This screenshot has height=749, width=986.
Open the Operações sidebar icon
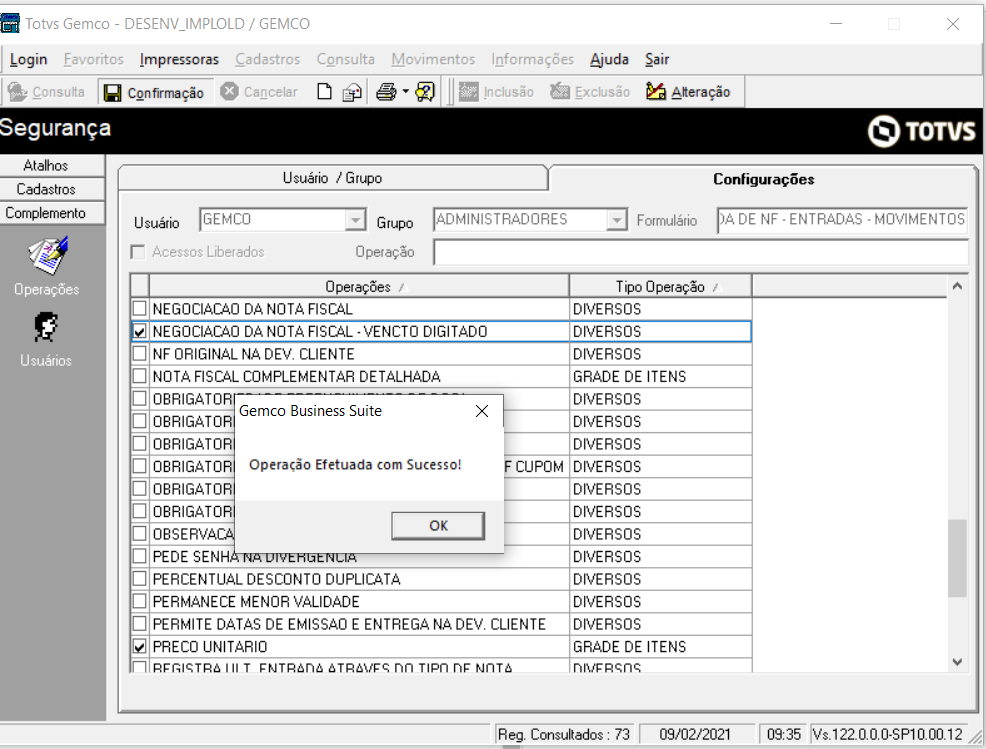(x=48, y=255)
